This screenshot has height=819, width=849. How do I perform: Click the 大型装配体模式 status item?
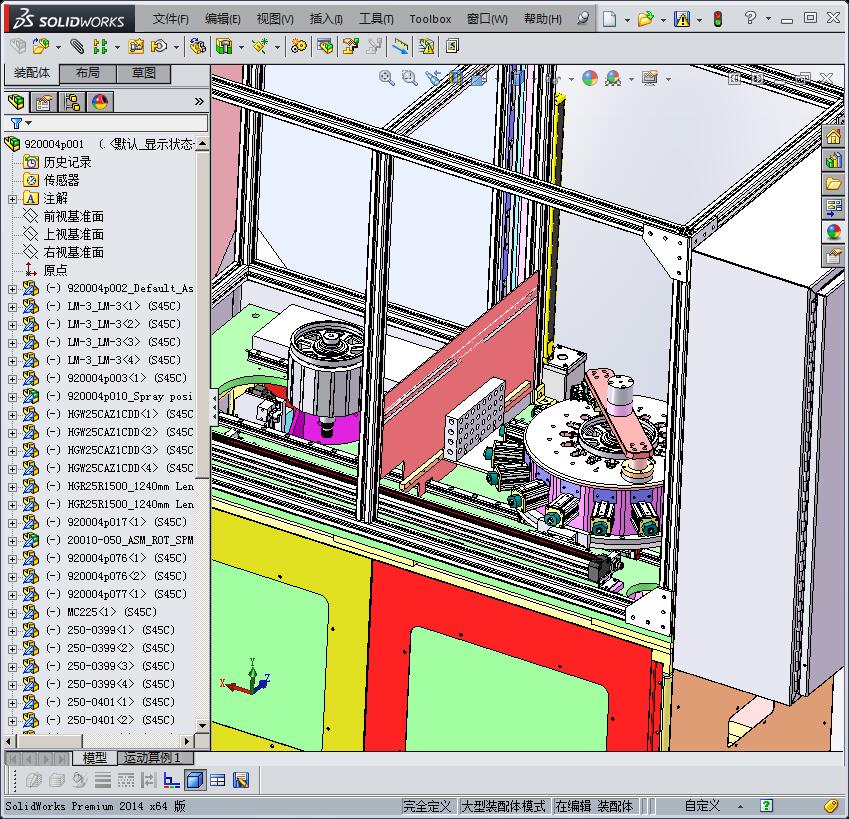tap(503, 806)
